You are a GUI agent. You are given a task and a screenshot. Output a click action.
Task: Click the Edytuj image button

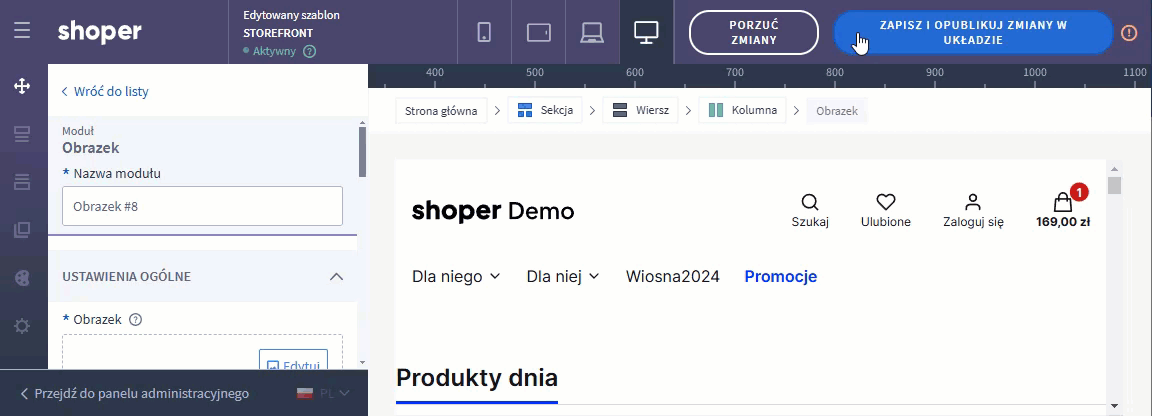click(x=293, y=359)
